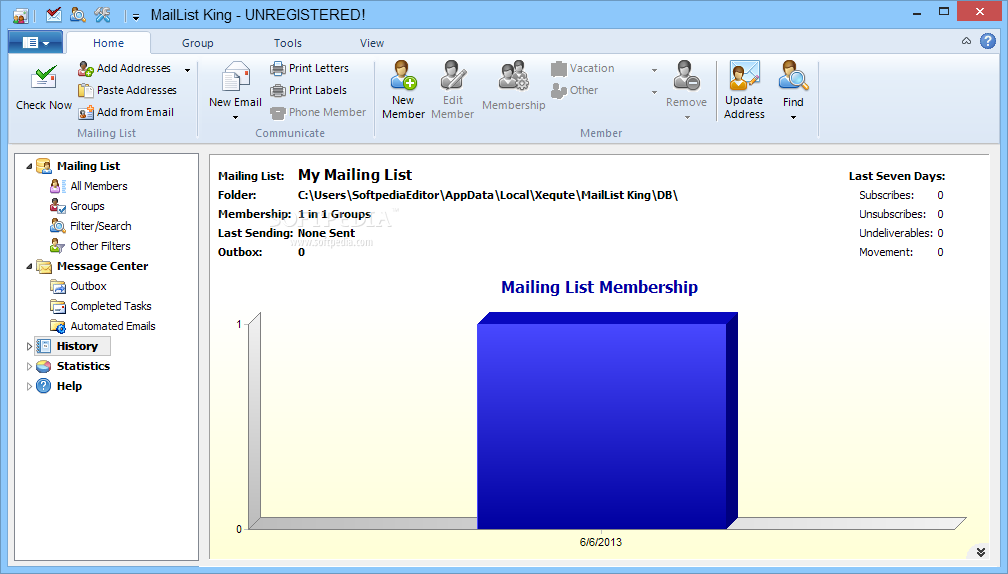Collapse the Mailing List tree node
This screenshot has height=574, width=1008.
(29, 166)
